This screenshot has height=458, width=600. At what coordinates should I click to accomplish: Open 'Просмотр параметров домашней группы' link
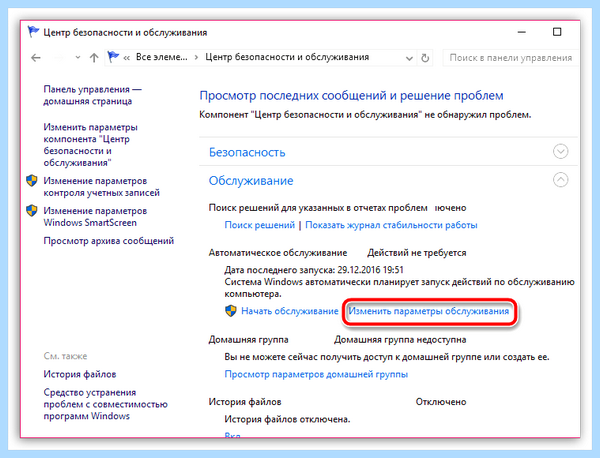[x=316, y=374]
